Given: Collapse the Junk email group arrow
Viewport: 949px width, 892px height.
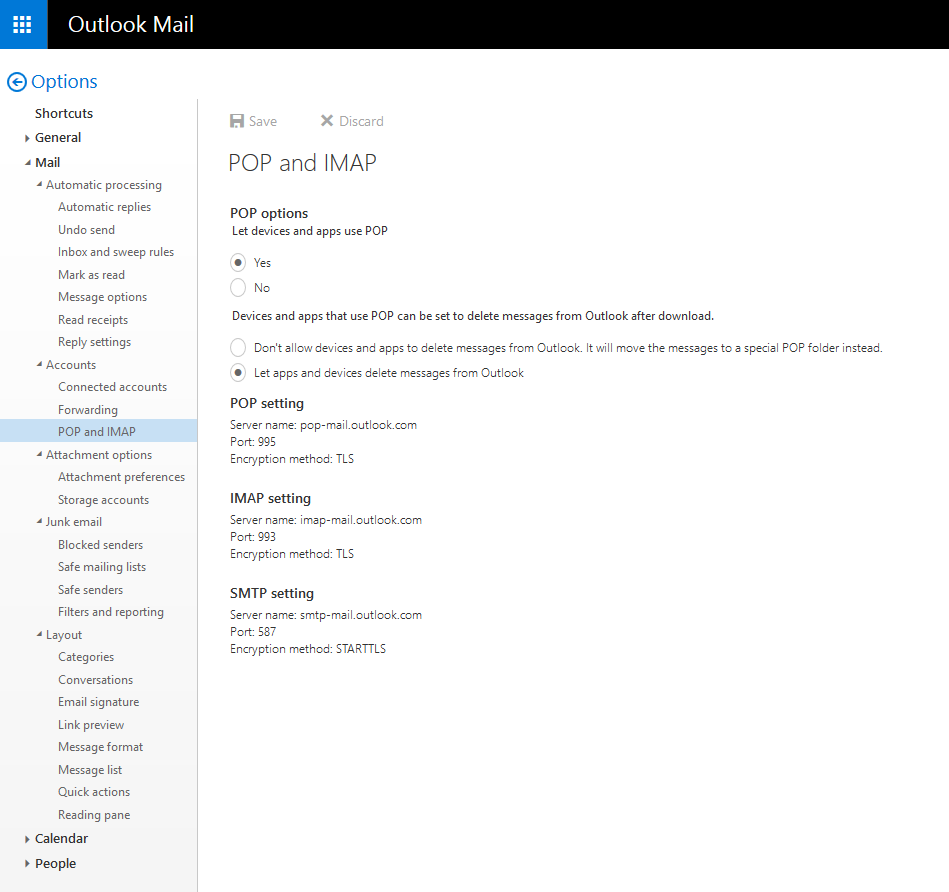Looking at the screenshot, I should (39, 522).
